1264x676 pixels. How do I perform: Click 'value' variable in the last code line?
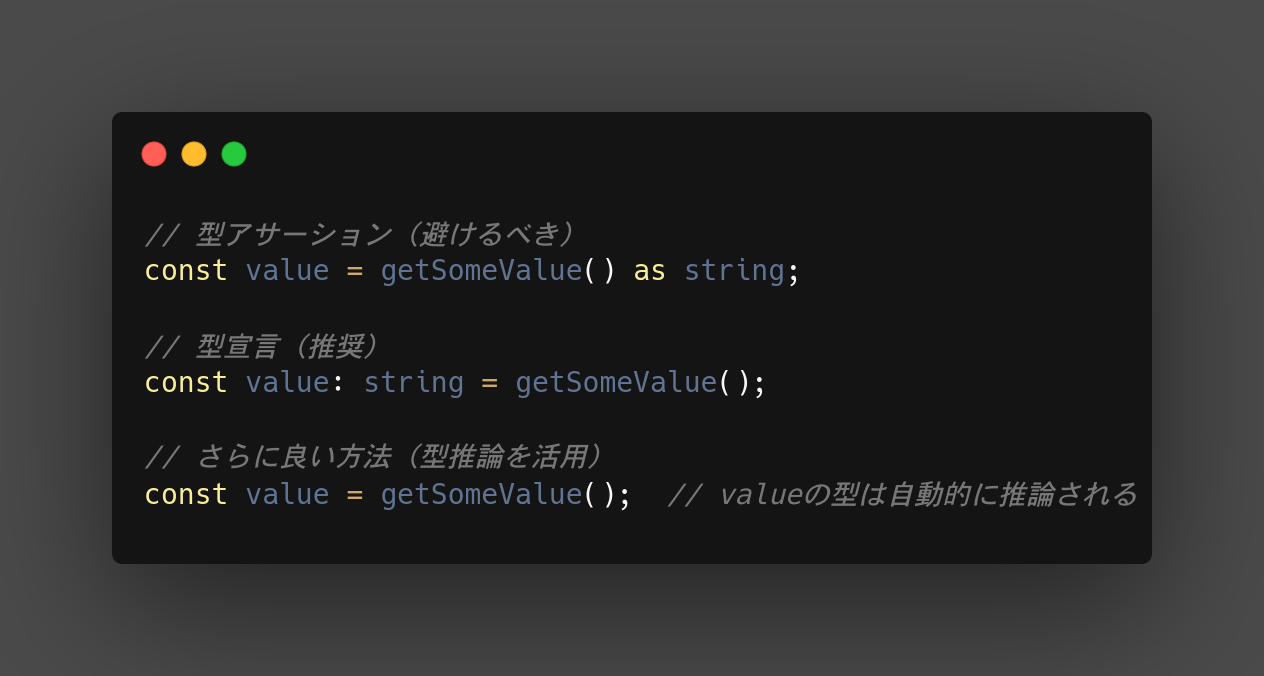[x=288, y=495]
